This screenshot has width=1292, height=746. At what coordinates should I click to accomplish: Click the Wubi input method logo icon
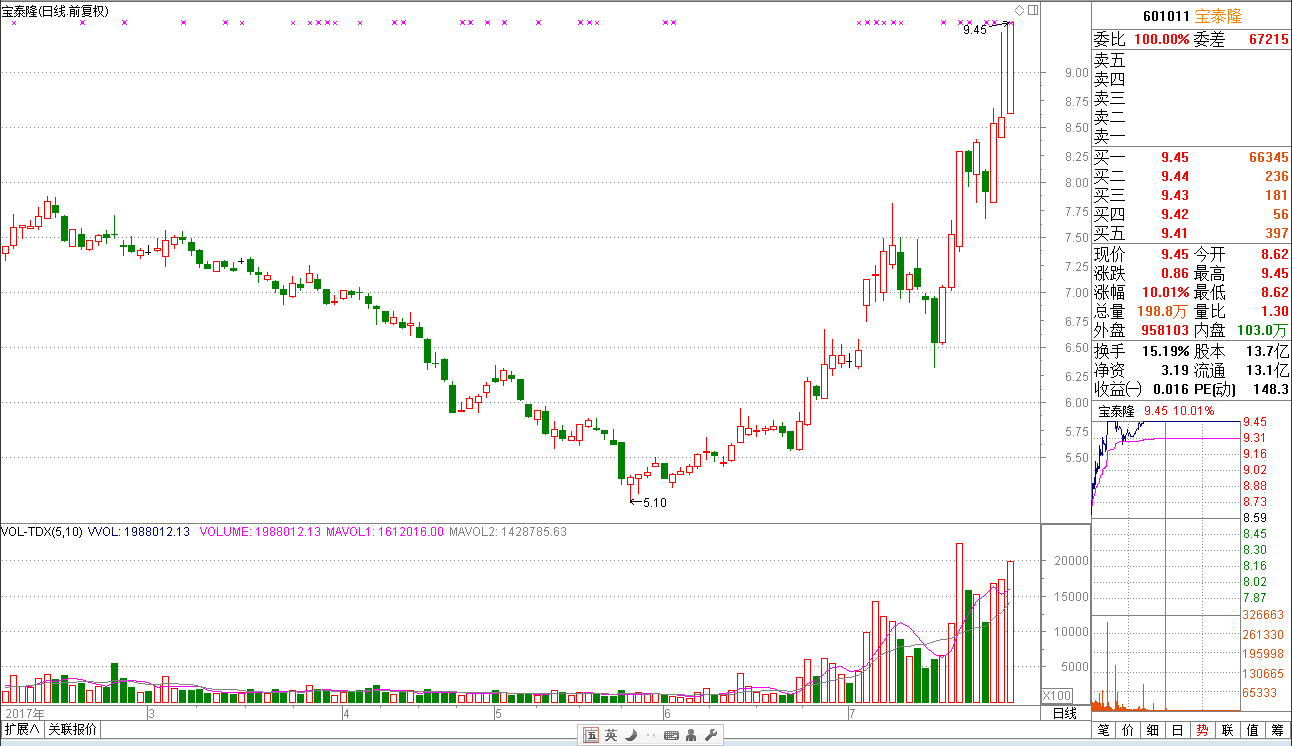click(591, 735)
